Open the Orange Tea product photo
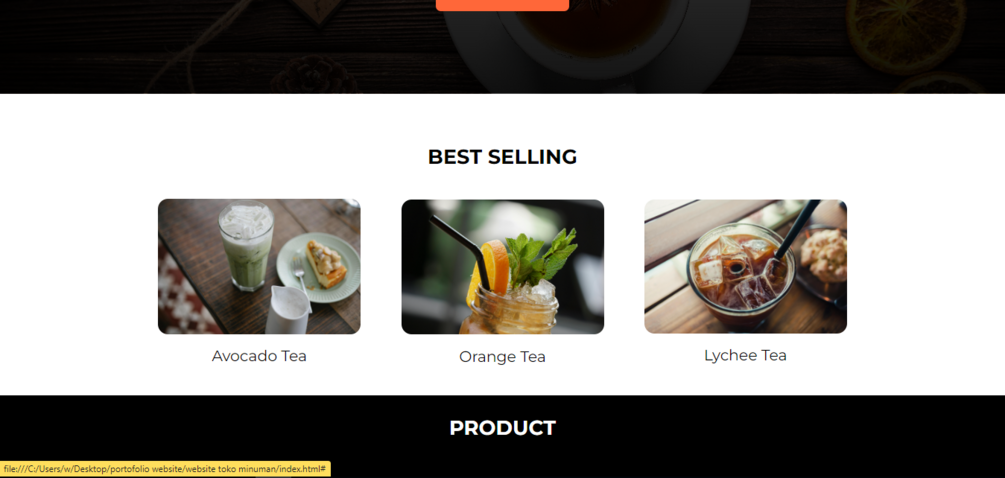The height and width of the screenshot is (478, 1005). (502, 267)
